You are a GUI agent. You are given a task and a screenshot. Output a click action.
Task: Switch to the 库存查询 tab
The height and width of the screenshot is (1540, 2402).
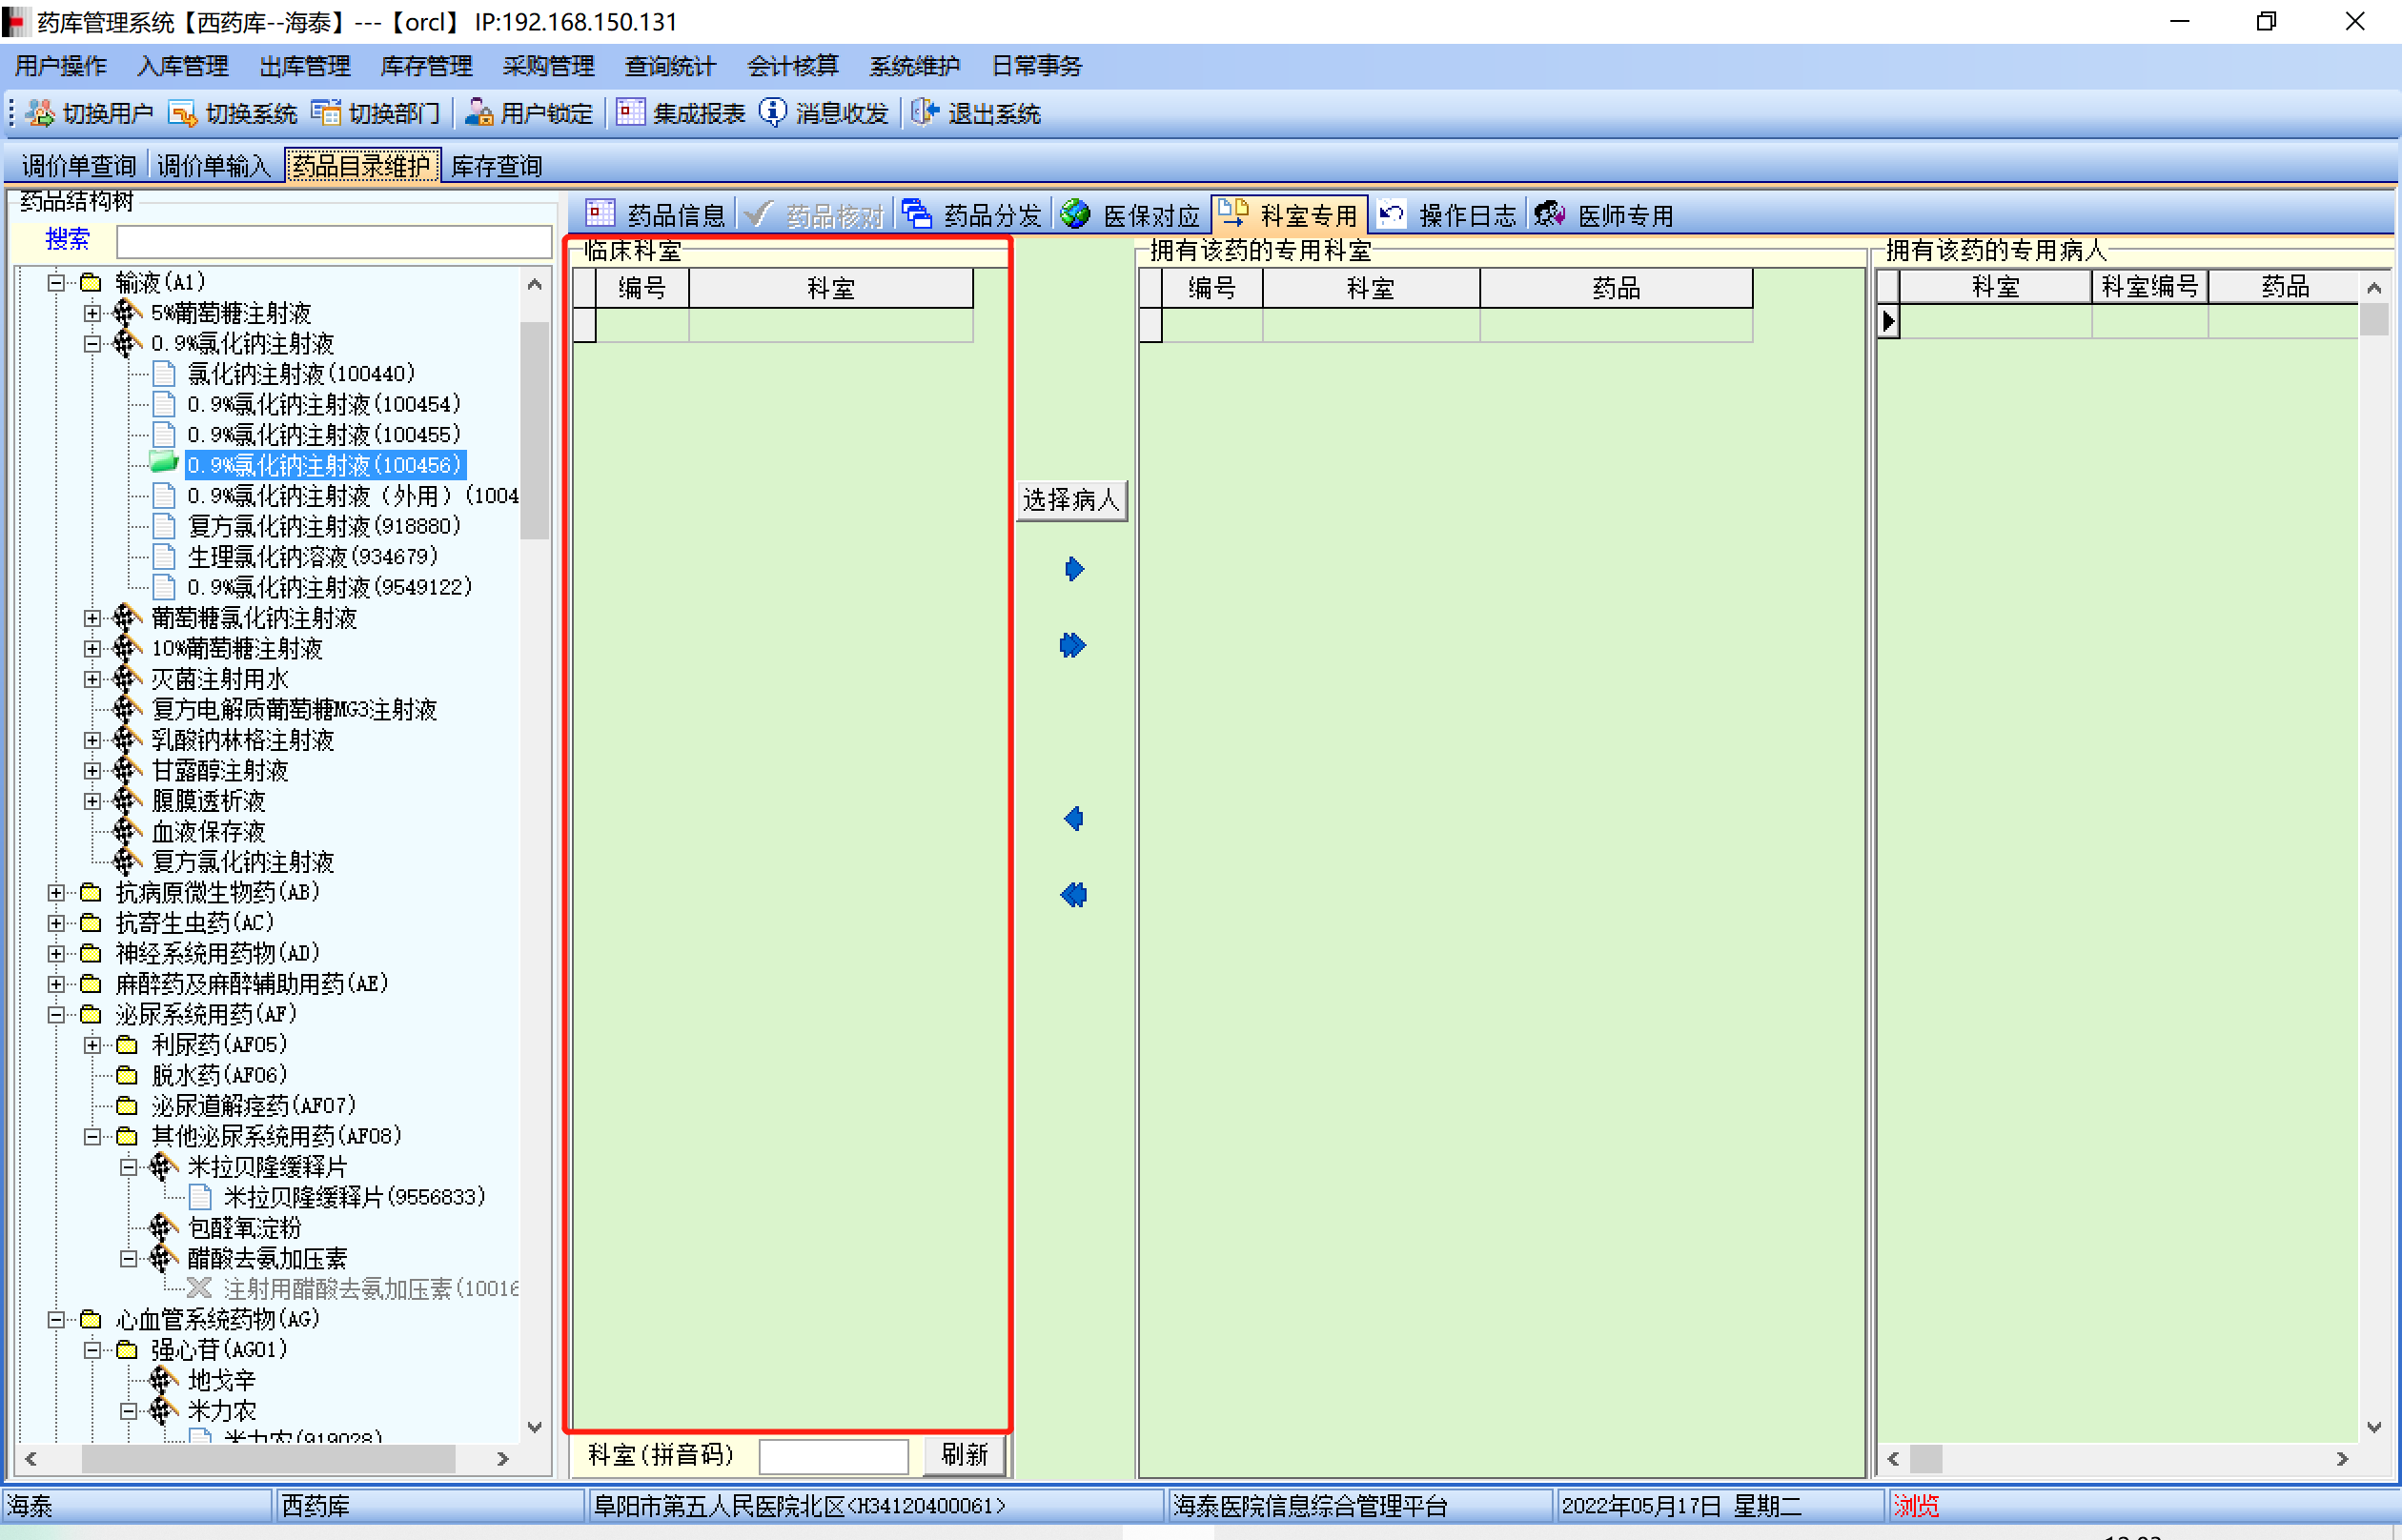pos(496,166)
